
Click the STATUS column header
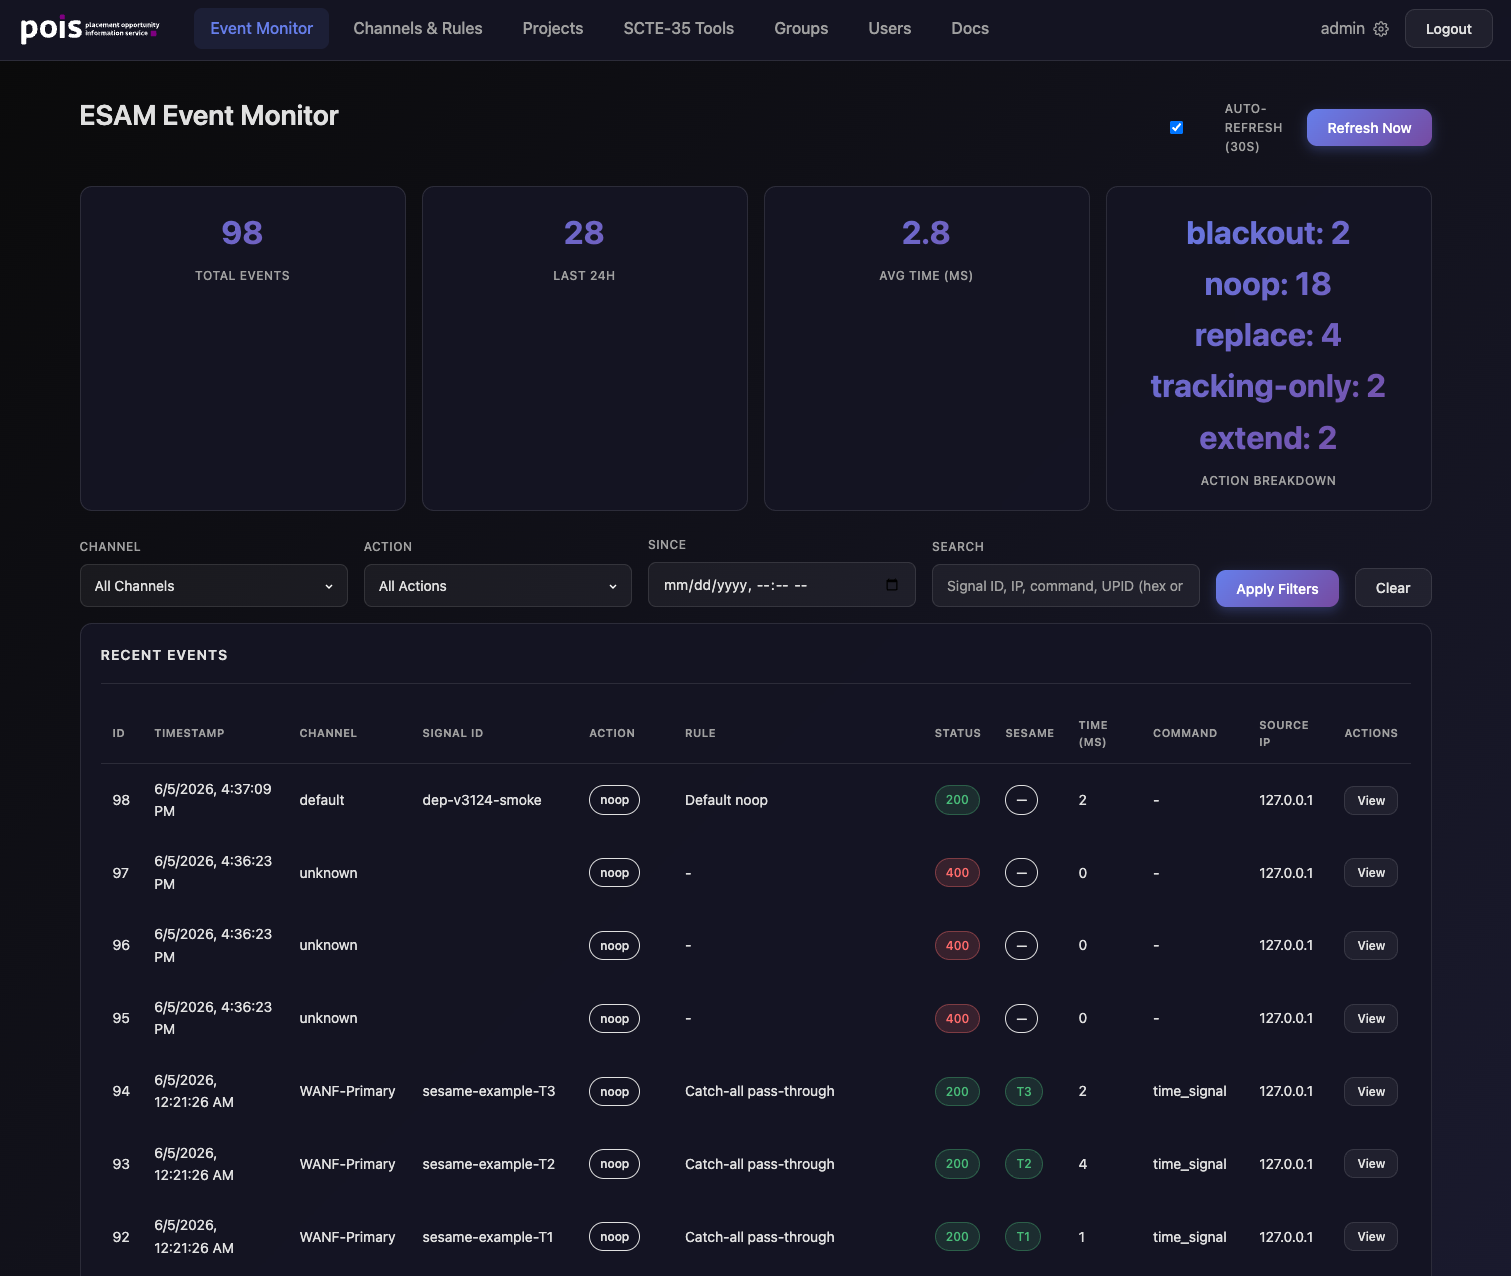point(958,733)
